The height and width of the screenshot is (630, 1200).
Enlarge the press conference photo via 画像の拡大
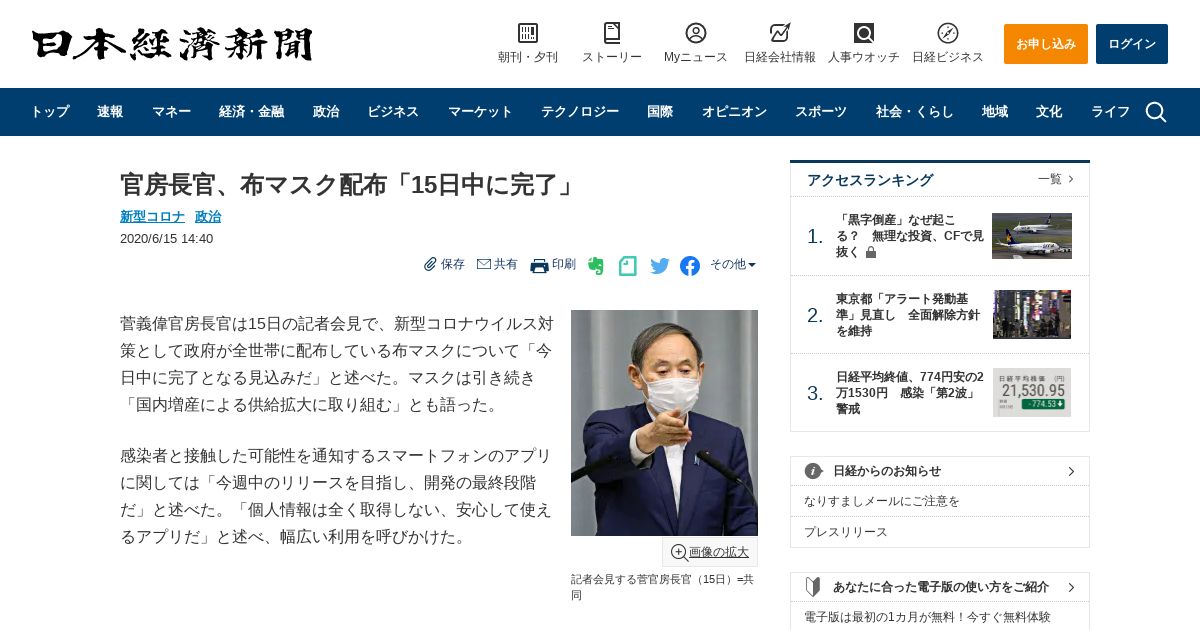point(710,552)
